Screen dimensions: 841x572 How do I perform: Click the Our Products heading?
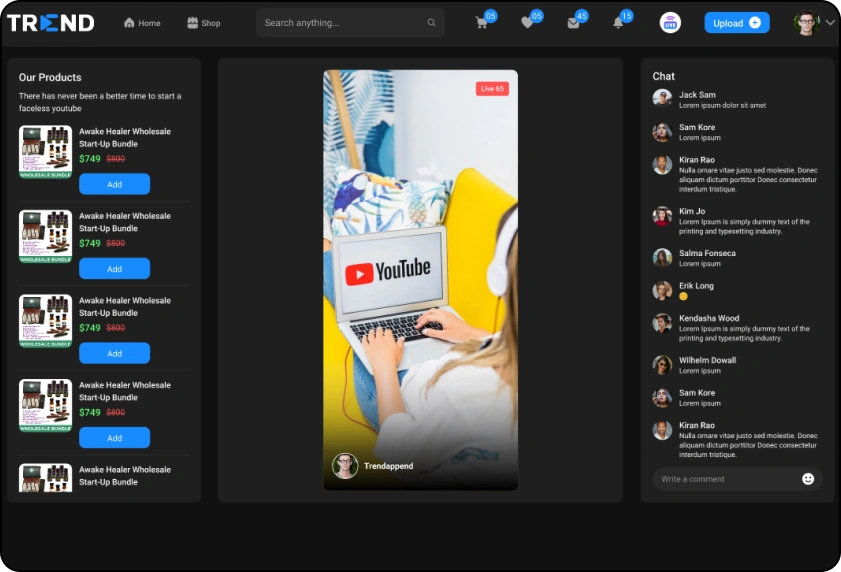point(50,77)
